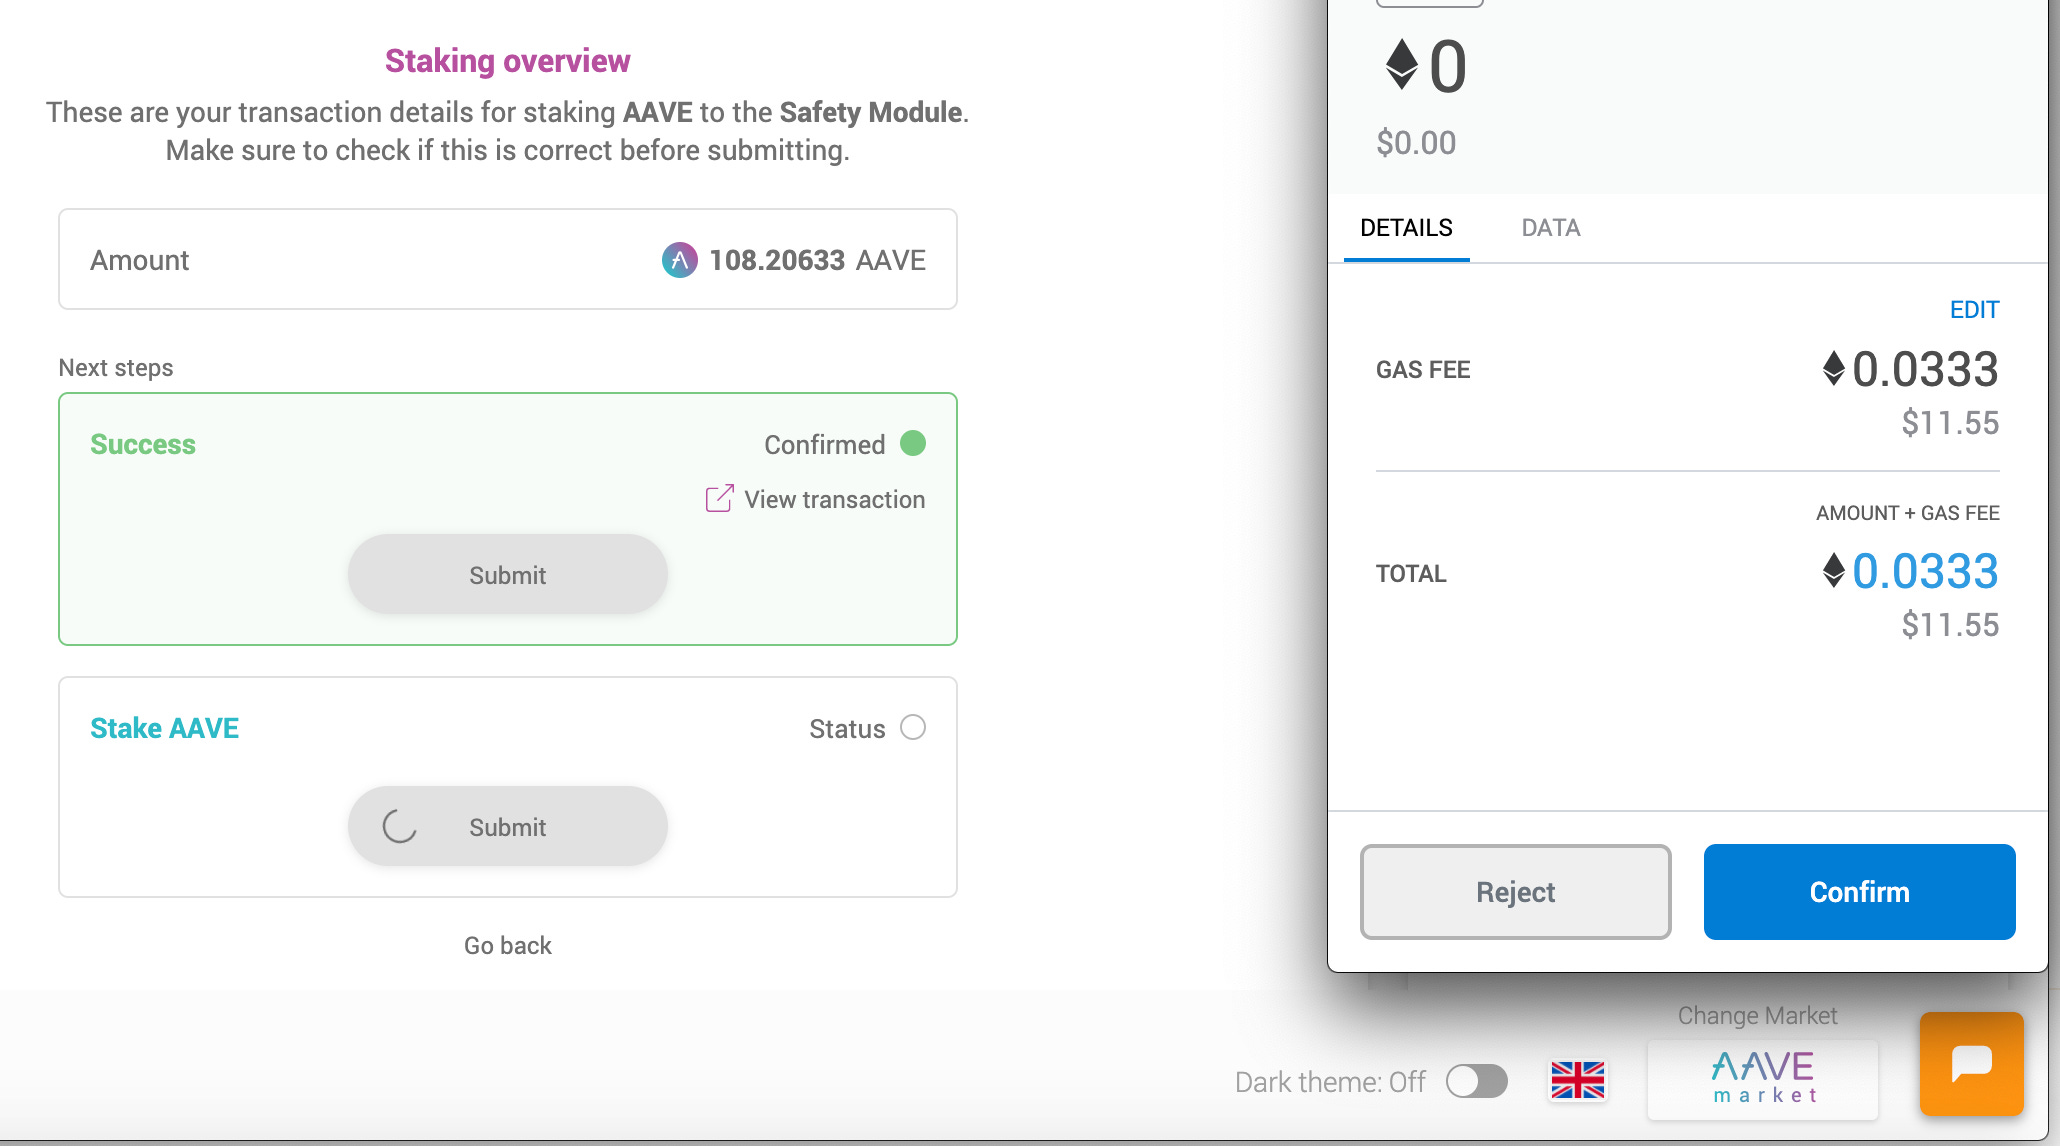Click the Ethereum icon beside total 0.0333
2060x1146 pixels.
coord(1832,570)
